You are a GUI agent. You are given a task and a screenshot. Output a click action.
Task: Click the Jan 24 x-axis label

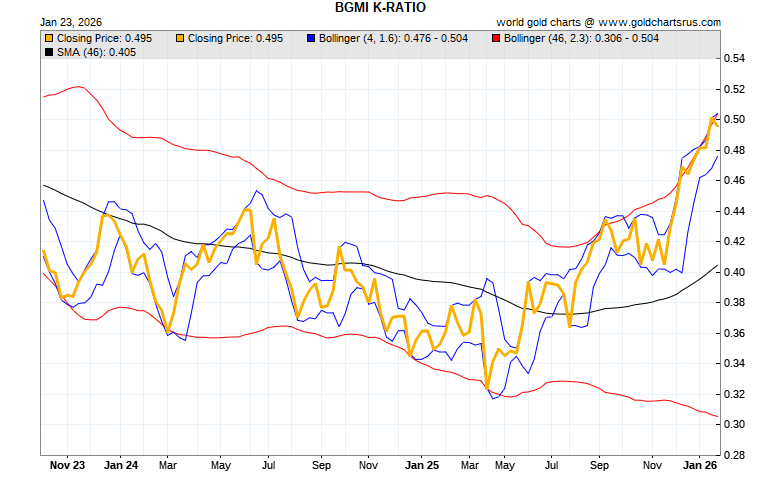click(120, 465)
